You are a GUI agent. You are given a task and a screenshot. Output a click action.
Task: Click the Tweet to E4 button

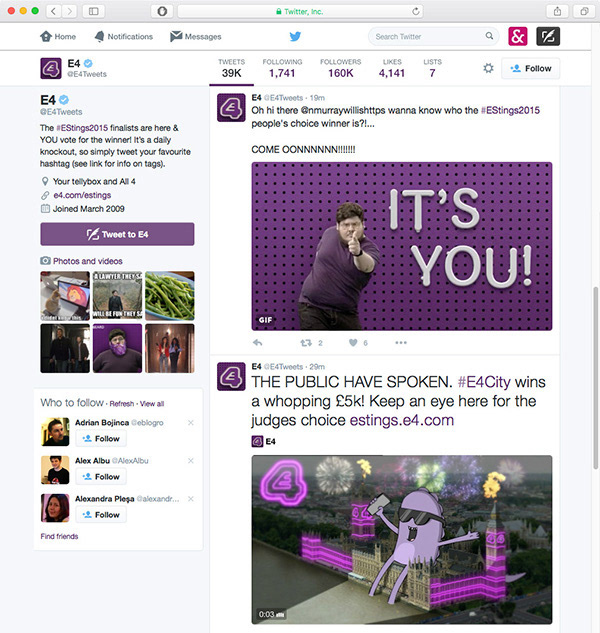click(x=117, y=234)
